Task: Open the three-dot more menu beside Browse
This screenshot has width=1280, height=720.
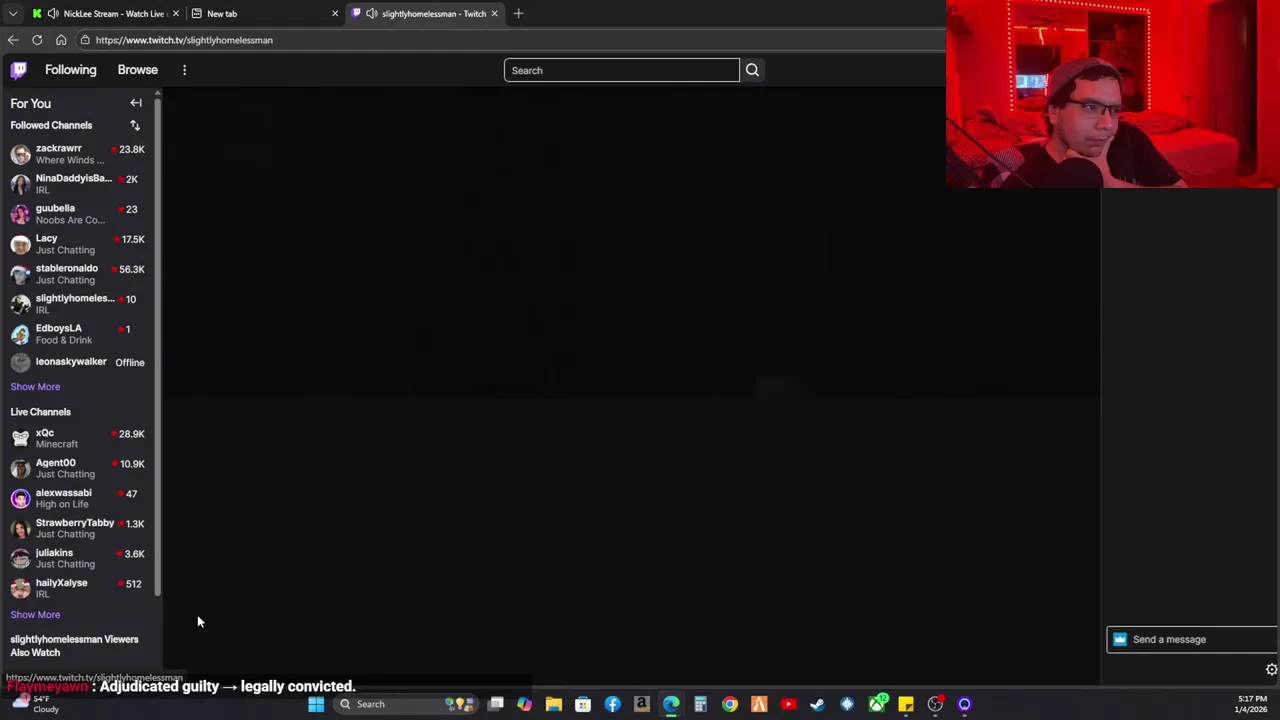Action: pyautogui.click(x=184, y=70)
